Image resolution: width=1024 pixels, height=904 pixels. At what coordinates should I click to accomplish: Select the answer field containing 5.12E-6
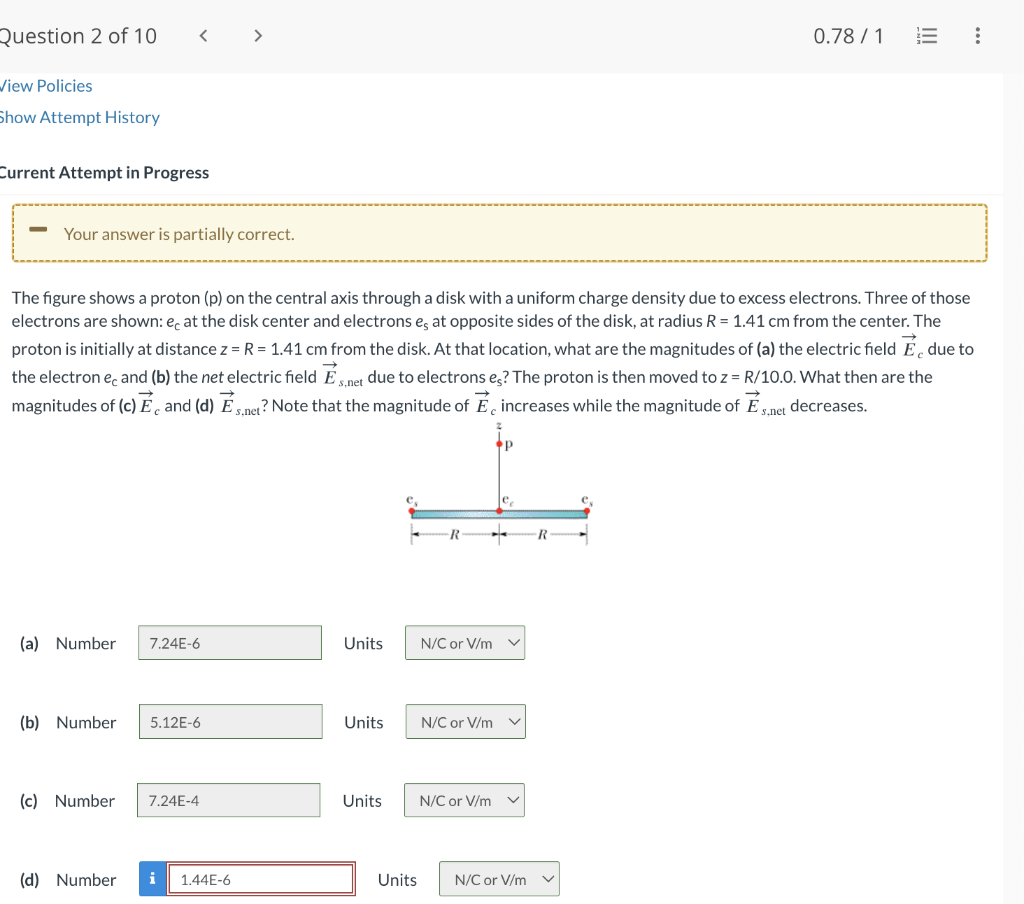pos(230,721)
